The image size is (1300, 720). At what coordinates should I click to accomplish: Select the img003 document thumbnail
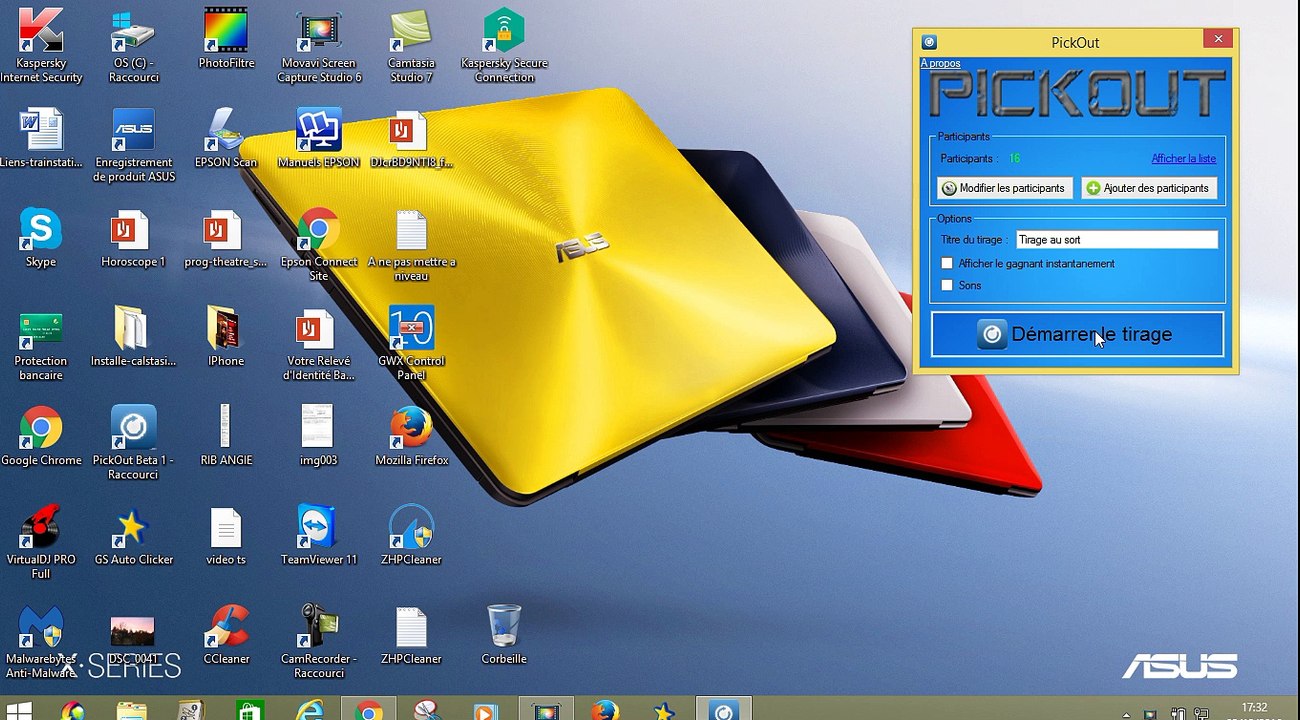[319, 436]
